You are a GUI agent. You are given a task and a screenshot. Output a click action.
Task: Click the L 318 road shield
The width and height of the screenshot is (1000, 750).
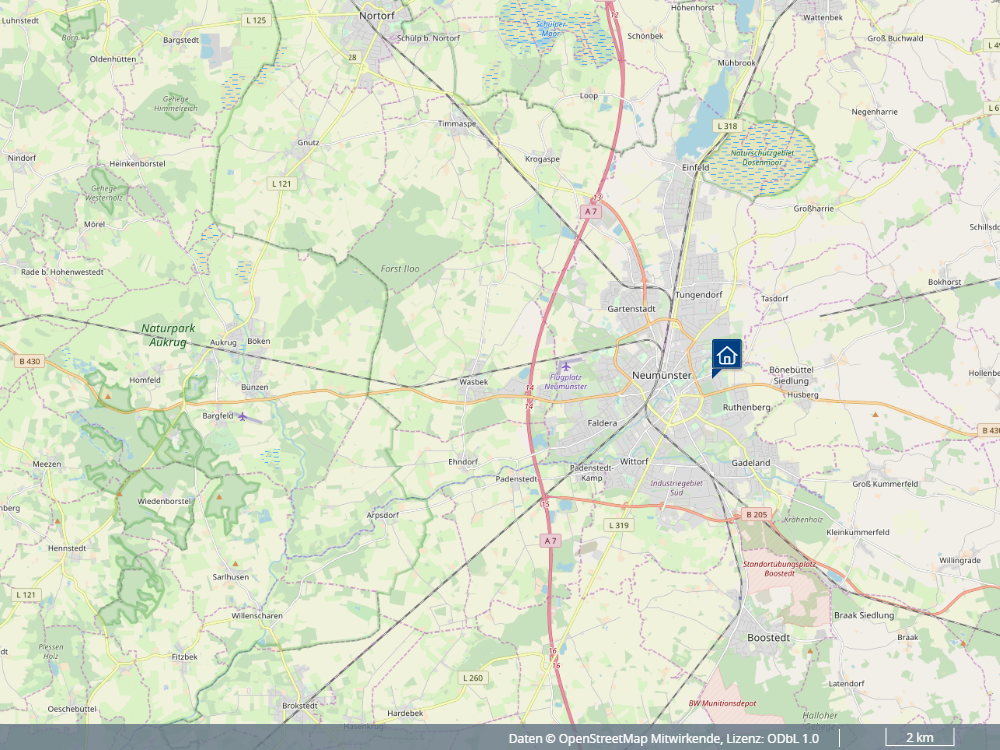[x=727, y=126]
